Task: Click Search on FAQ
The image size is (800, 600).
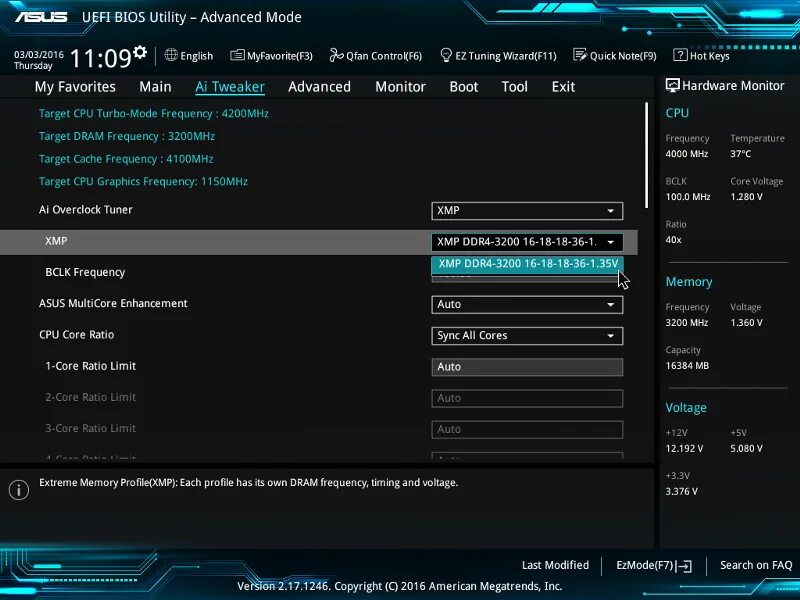Action: click(756, 565)
